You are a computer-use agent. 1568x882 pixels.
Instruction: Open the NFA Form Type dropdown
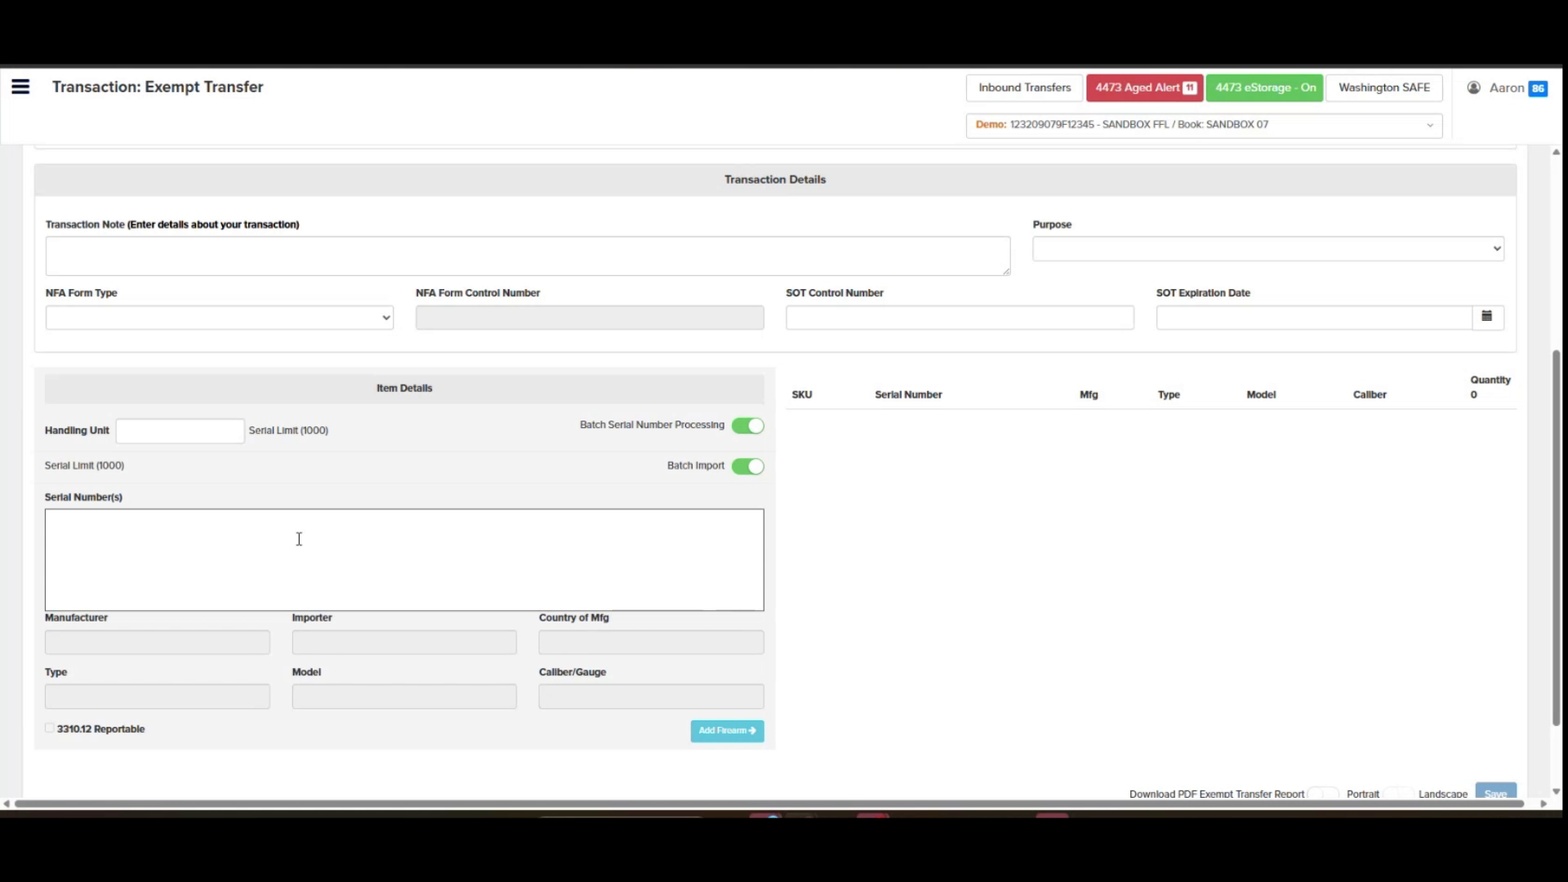219,318
